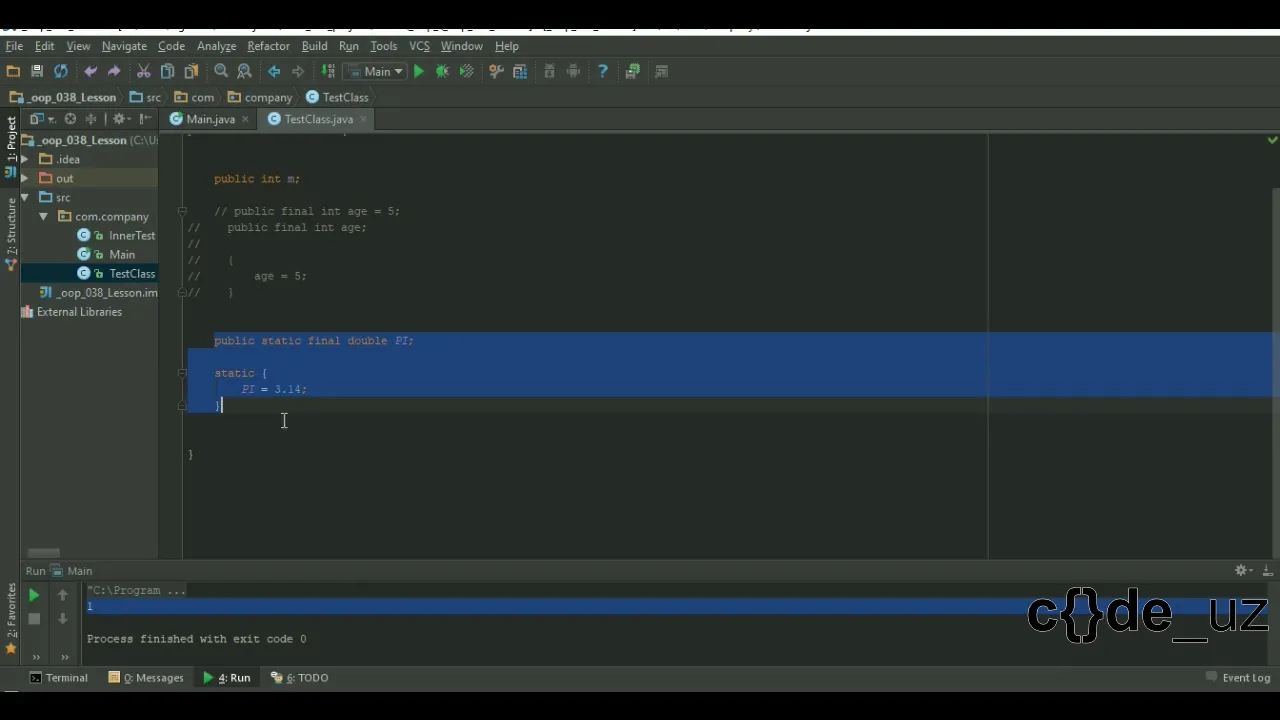
Task: Click the Find magnifier icon
Action: click(x=221, y=71)
